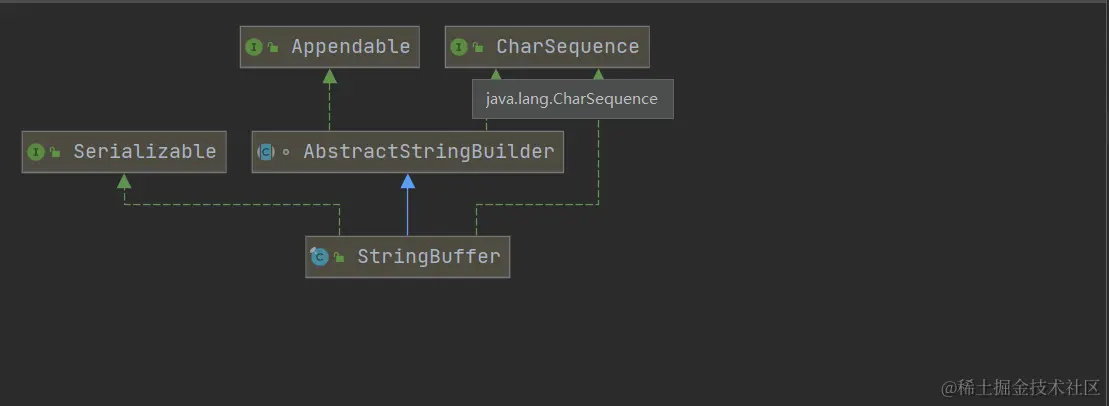Screen dimensions: 1109x406
Task: Select the CharSequence node label
Action: point(567,47)
